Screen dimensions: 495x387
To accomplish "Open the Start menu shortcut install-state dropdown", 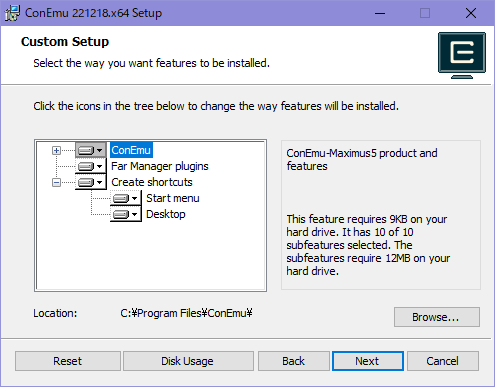I will tap(126, 198).
